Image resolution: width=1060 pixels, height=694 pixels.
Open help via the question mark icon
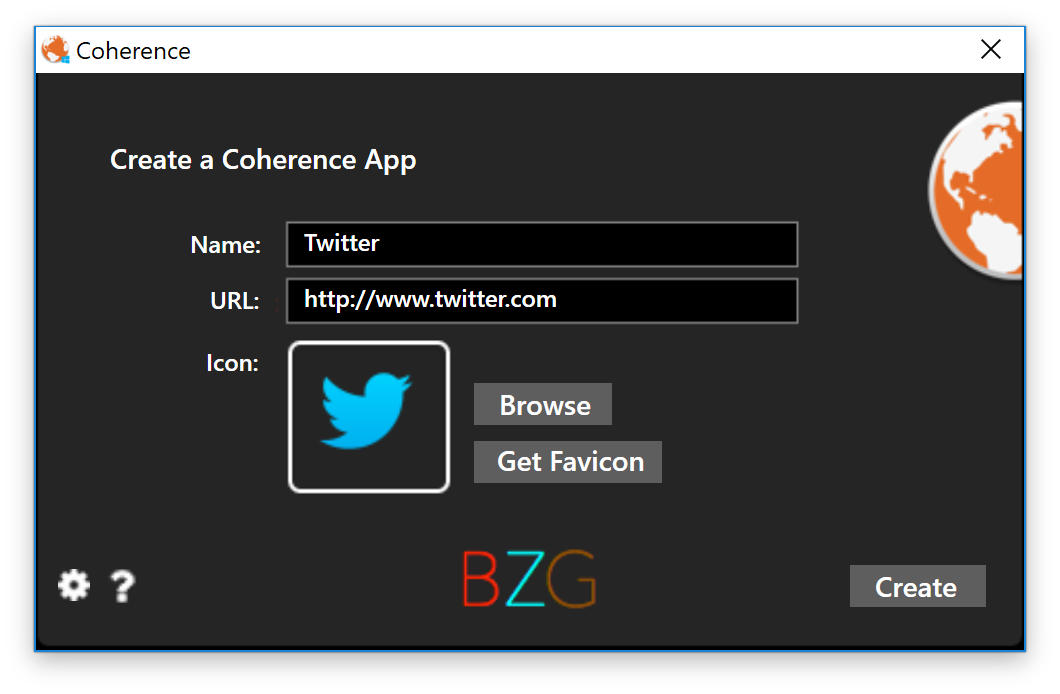123,586
